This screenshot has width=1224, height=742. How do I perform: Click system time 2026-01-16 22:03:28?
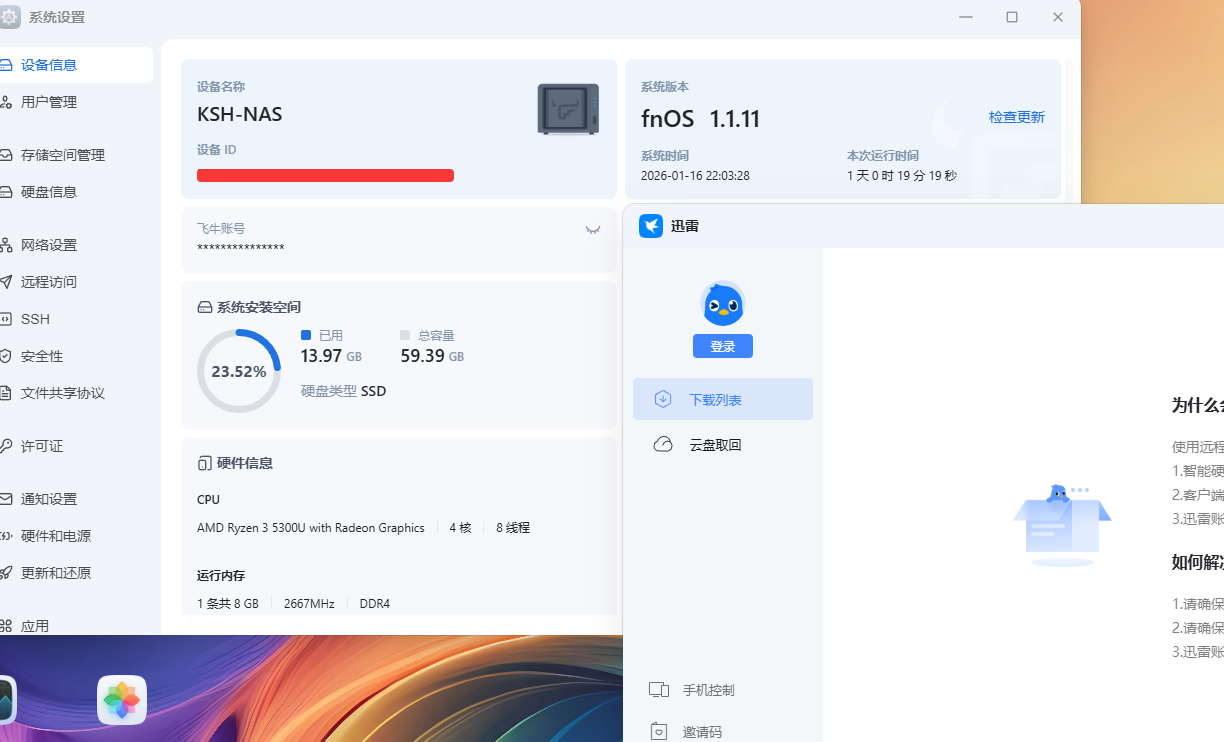(695, 176)
